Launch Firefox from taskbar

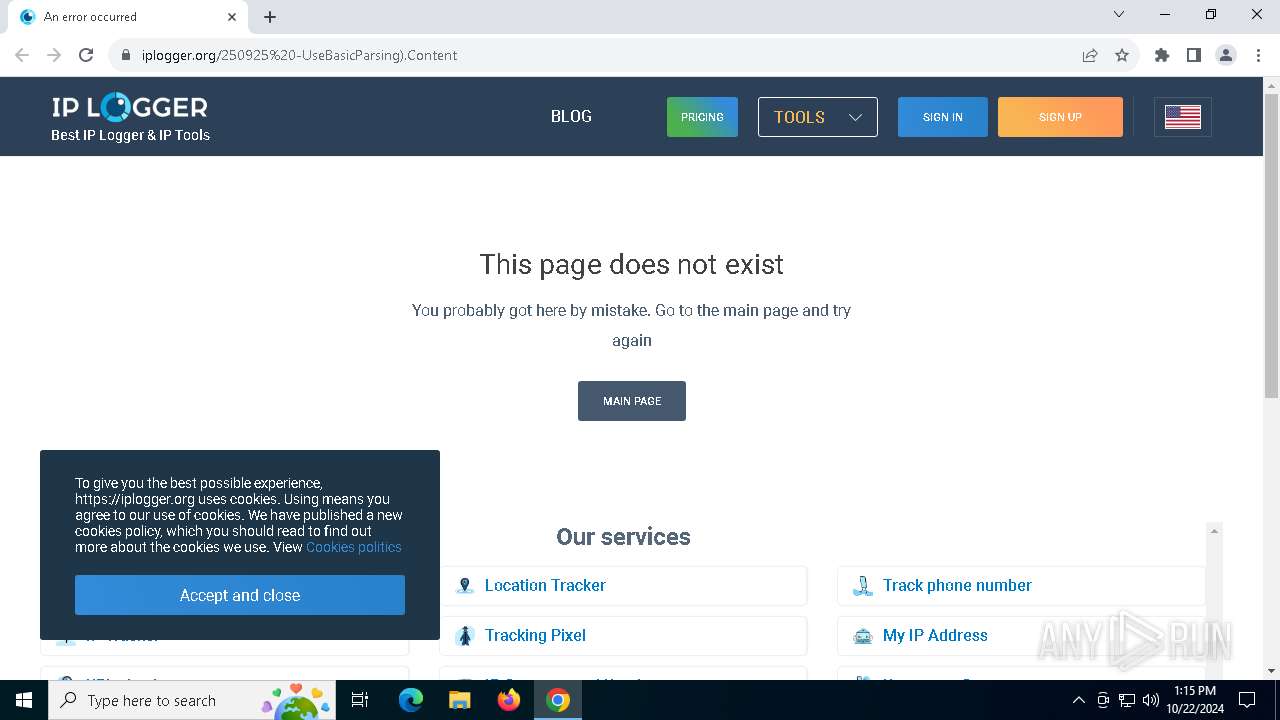click(509, 700)
